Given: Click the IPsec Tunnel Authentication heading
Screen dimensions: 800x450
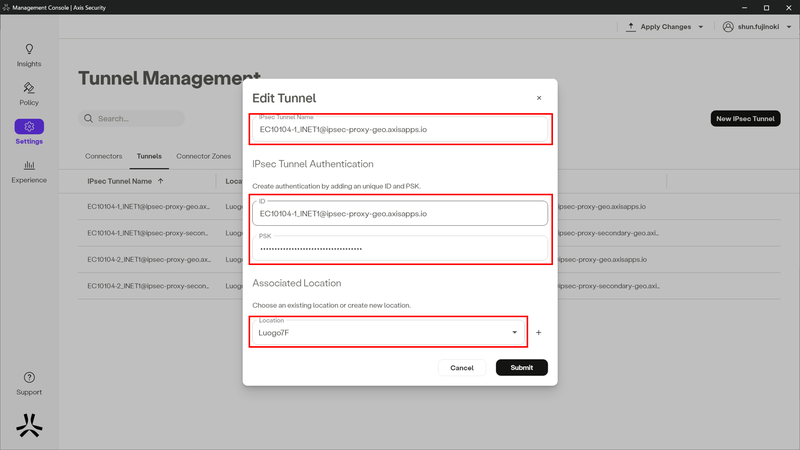Looking at the screenshot, I should click(x=313, y=164).
